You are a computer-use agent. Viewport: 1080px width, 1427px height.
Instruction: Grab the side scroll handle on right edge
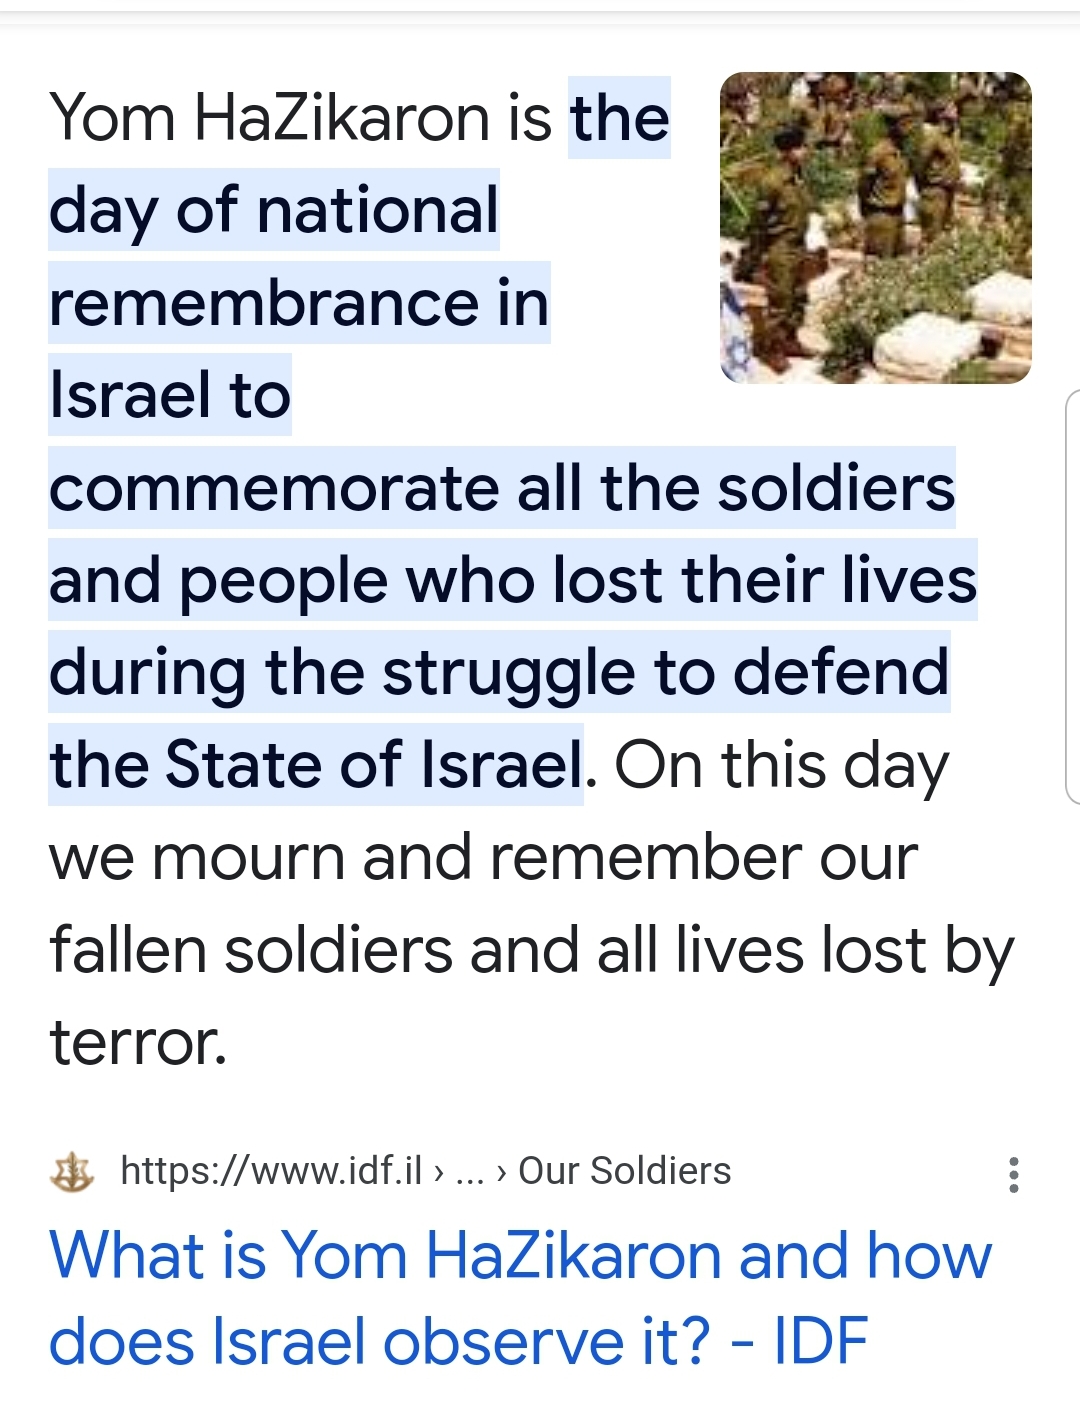pyautogui.click(x=1072, y=596)
